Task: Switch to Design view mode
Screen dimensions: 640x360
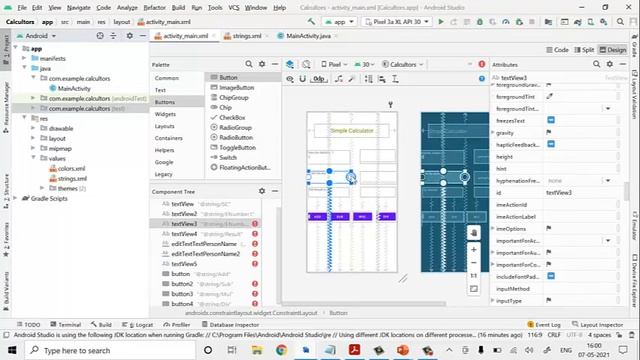Action: pyautogui.click(x=613, y=50)
